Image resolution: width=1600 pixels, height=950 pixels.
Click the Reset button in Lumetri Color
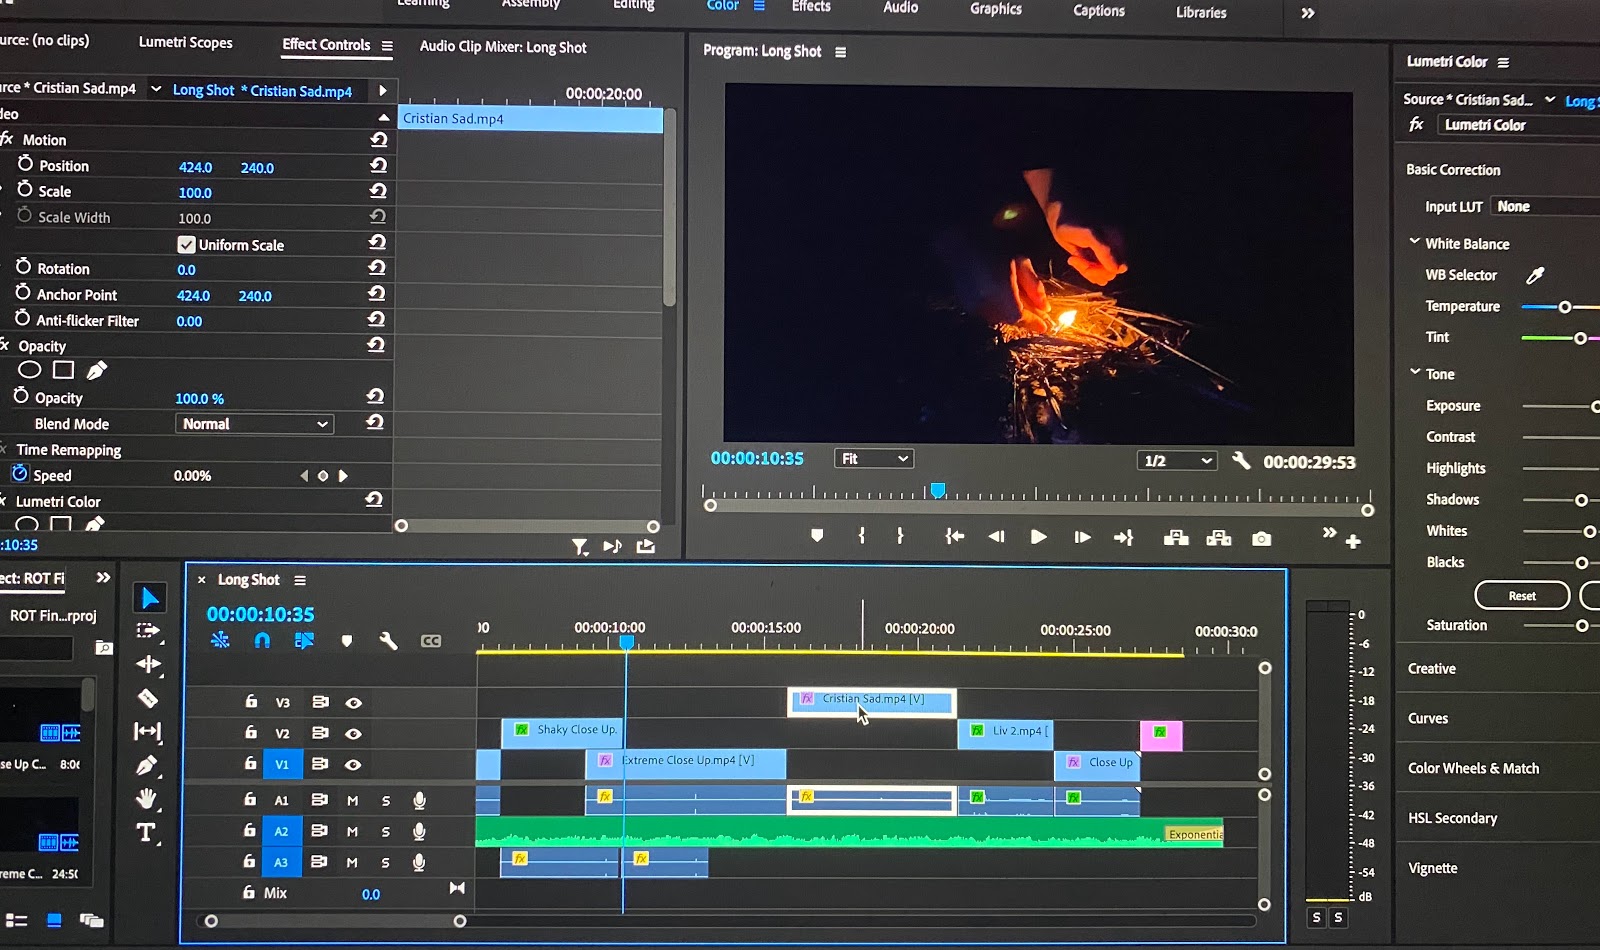pyautogui.click(x=1522, y=596)
